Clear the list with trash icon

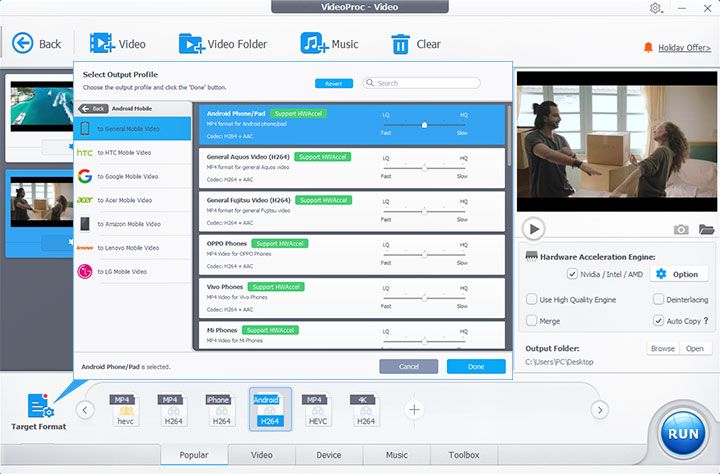click(x=400, y=44)
